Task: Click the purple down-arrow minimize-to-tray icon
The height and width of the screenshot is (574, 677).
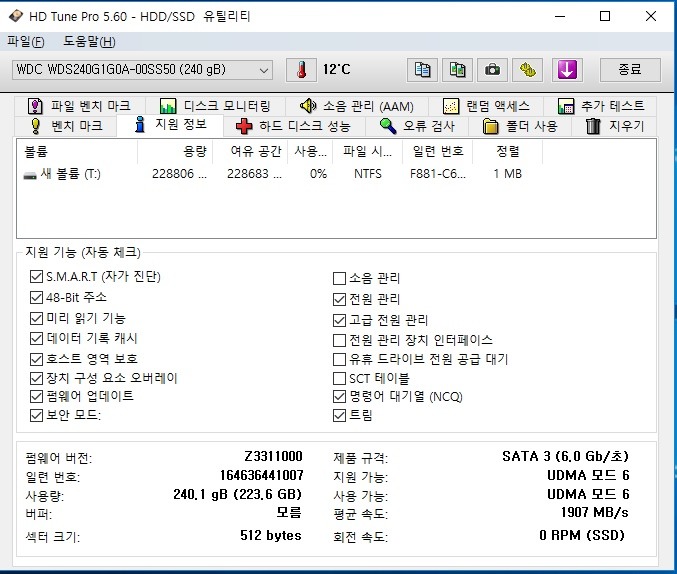Action: point(567,70)
